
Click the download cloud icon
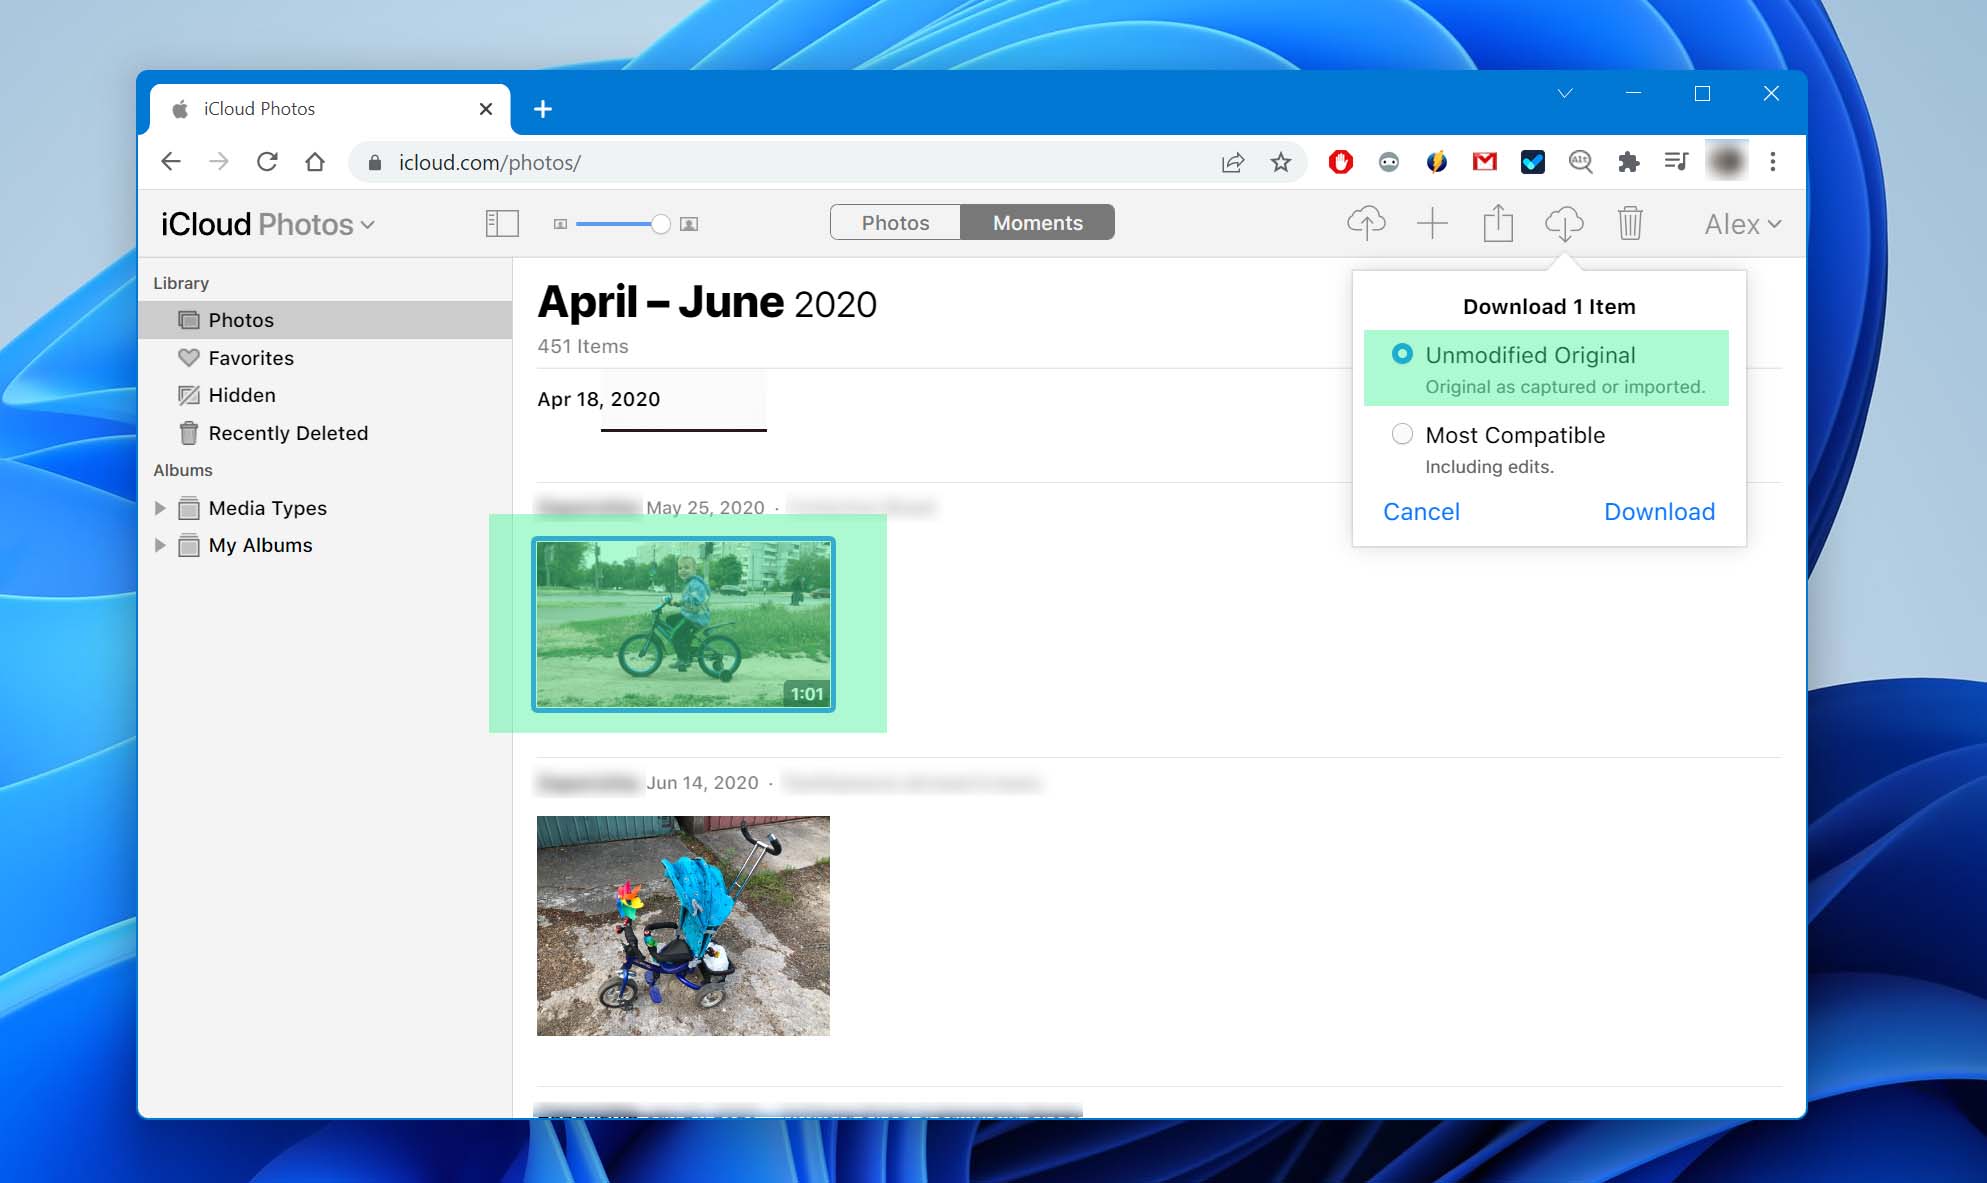point(1563,223)
